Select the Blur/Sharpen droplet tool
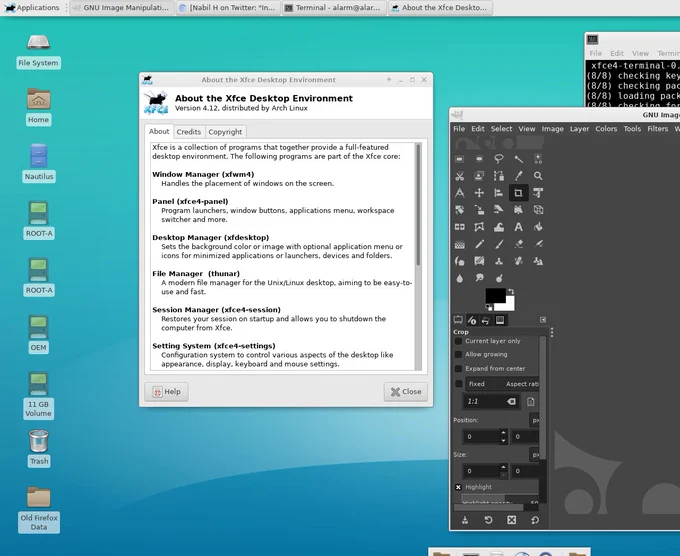 pyautogui.click(x=460, y=278)
